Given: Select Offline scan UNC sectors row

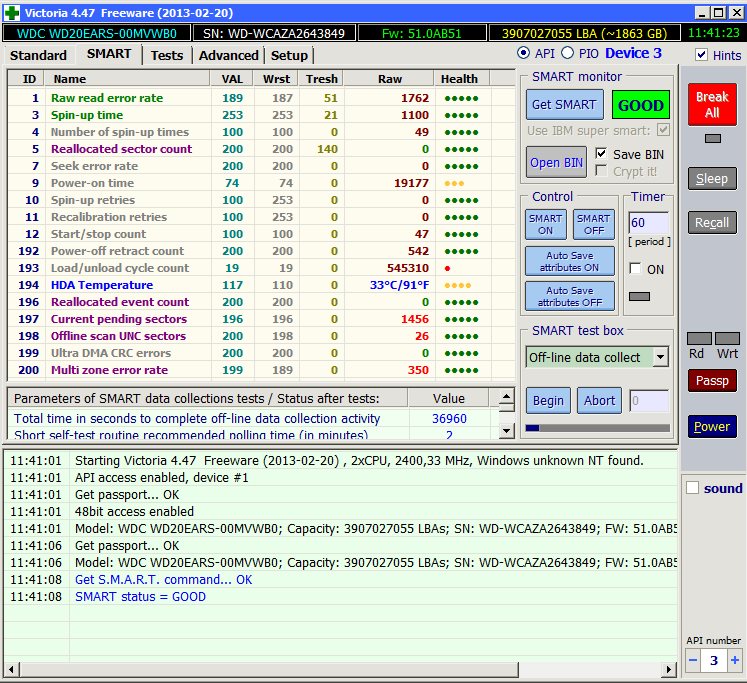Looking at the screenshot, I should 262,336.
